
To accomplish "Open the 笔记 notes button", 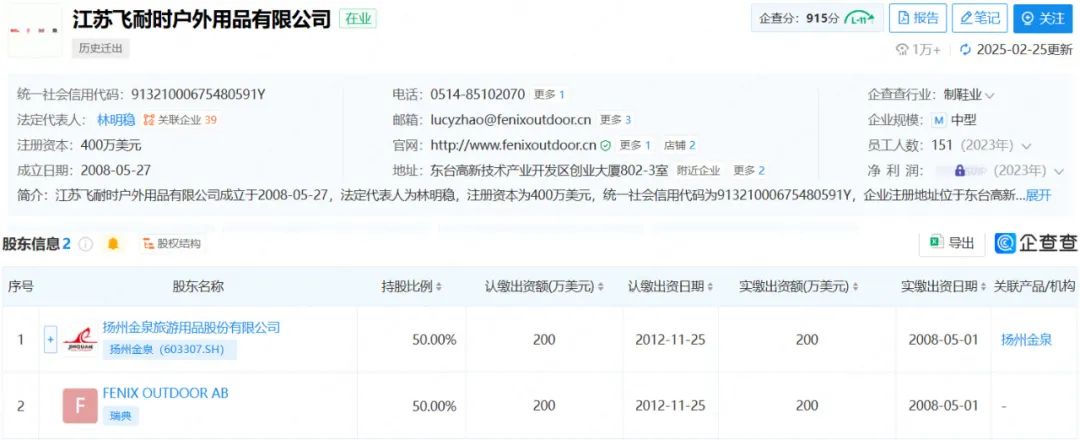I will point(979,19).
